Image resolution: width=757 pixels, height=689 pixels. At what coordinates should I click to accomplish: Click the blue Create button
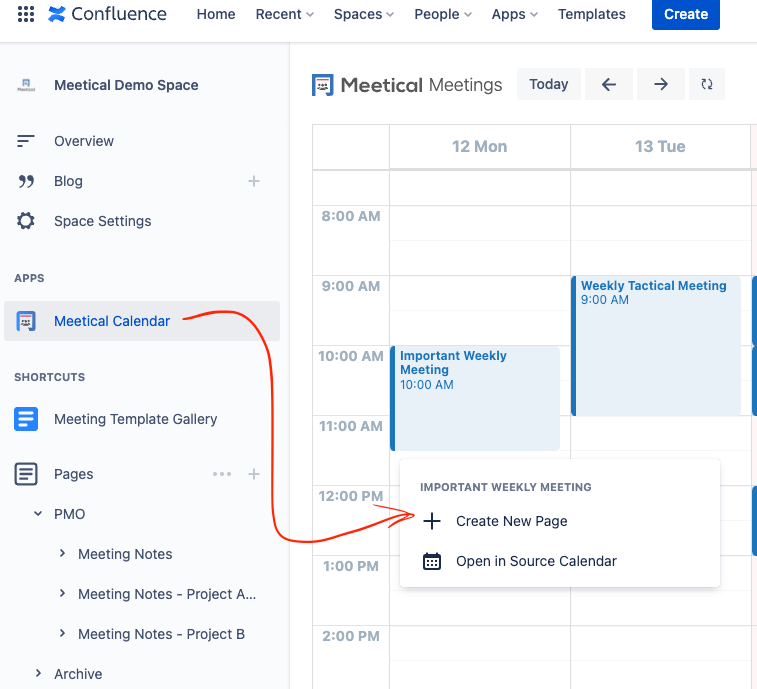tap(686, 14)
